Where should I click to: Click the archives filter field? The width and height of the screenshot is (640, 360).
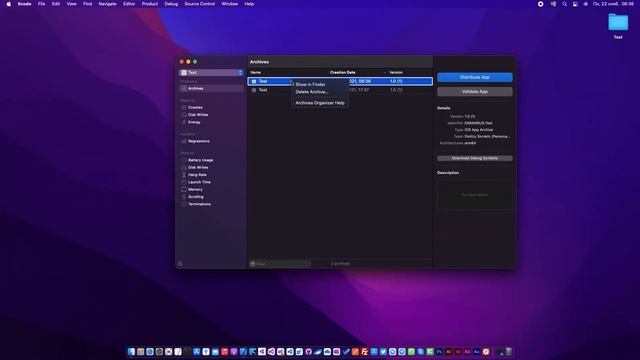tap(280, 264)
